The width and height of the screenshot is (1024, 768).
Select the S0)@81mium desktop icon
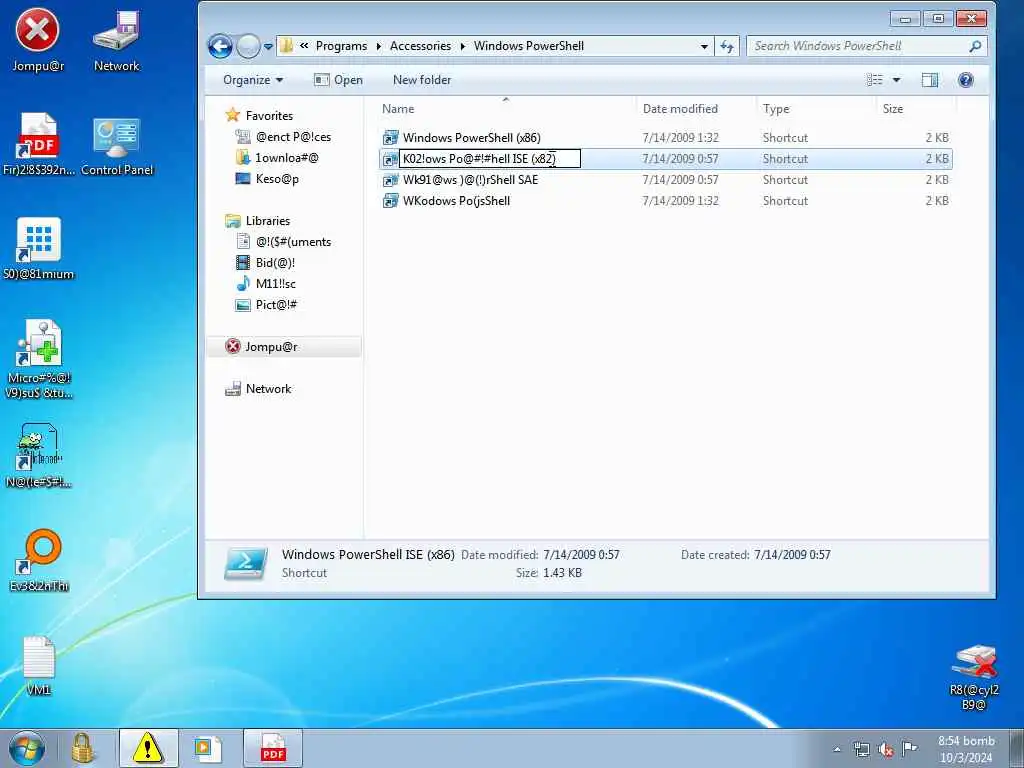point(39,248)
